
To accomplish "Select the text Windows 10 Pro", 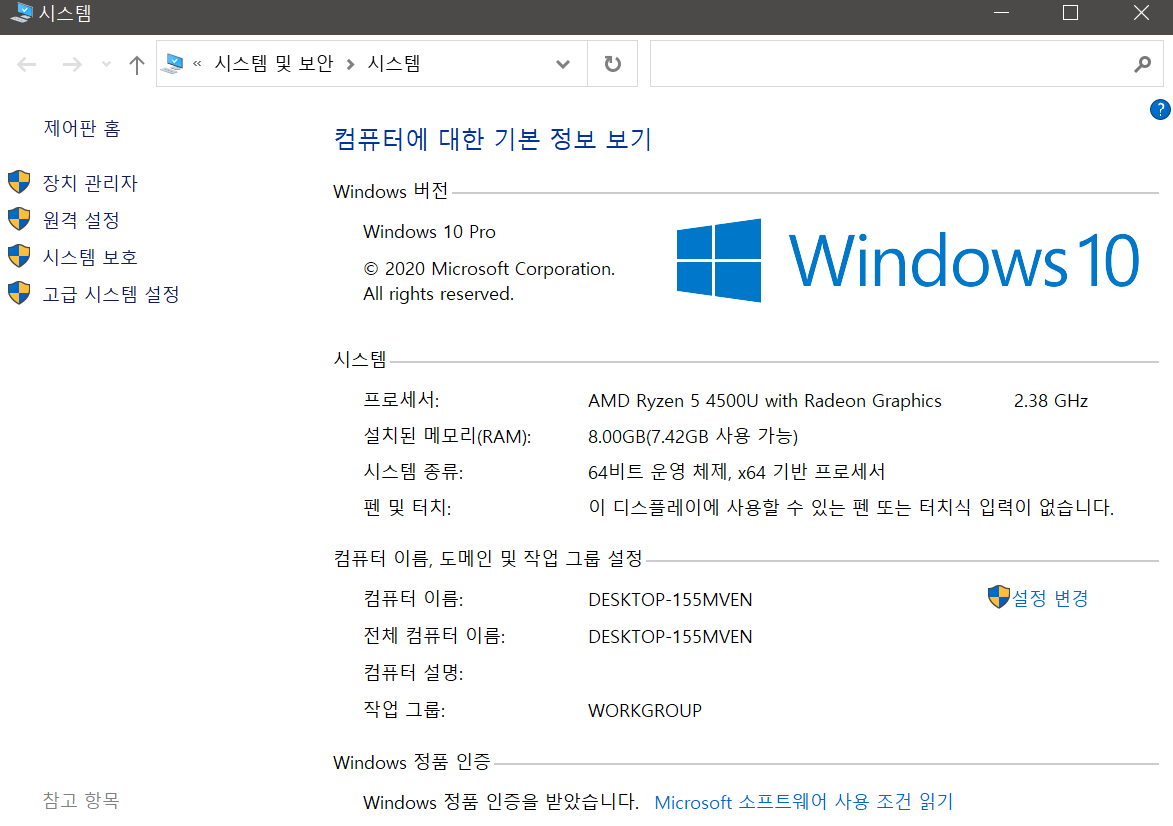I will pos(429,232).
